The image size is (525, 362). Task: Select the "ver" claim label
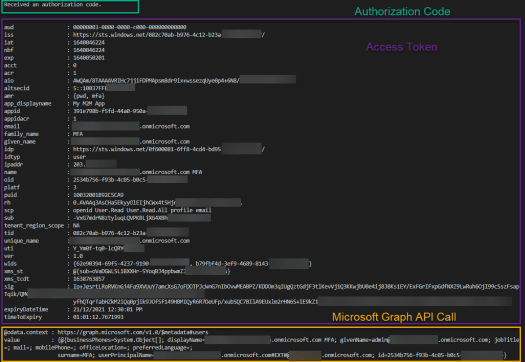coord(9,256)
